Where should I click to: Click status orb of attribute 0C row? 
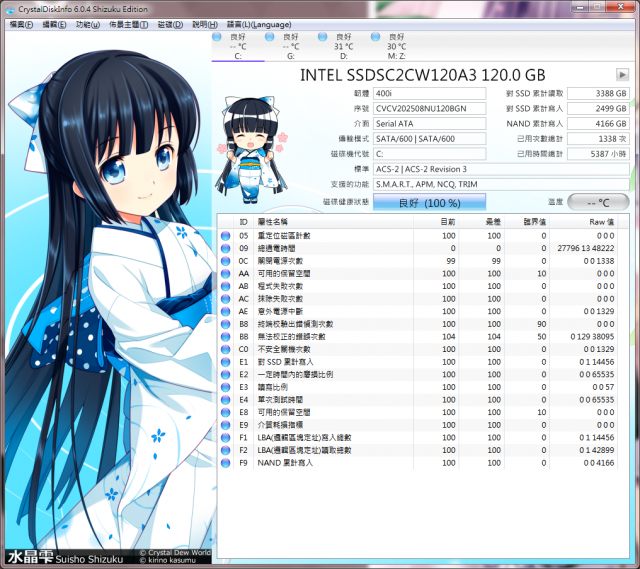pyautogui.click(x=225, y=261)
